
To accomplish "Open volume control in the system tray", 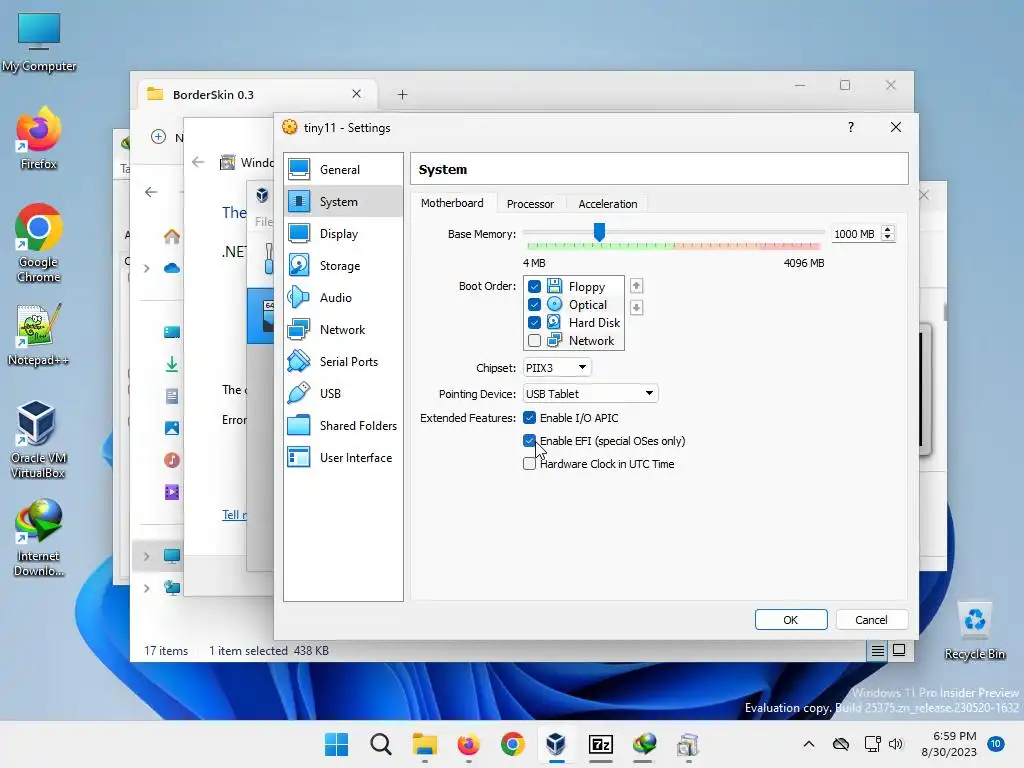I will (895, 744).
